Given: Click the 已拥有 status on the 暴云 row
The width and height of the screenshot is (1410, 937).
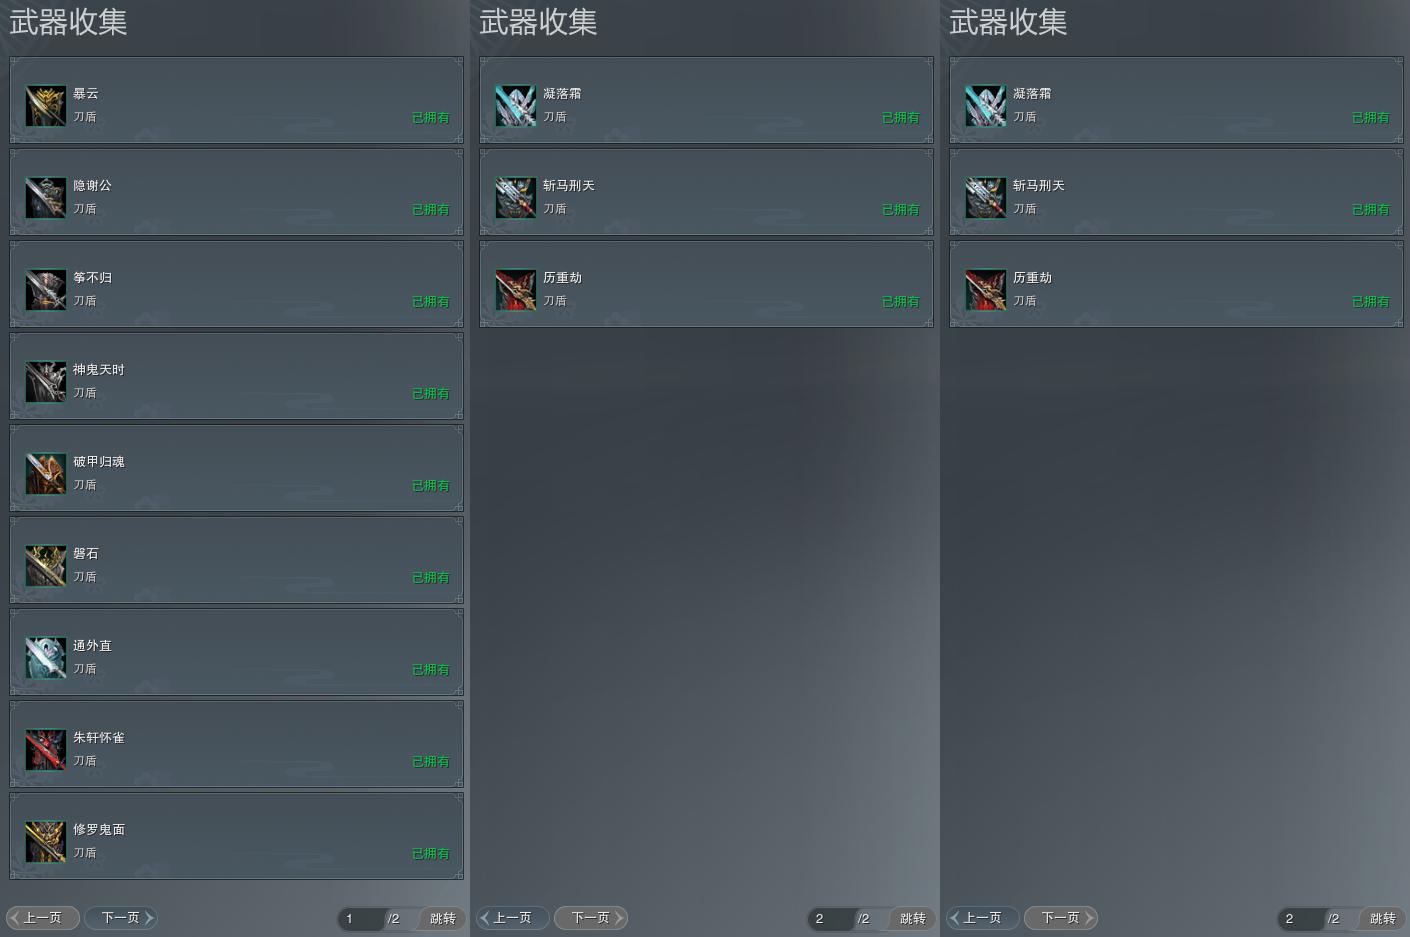Looking at the screenshot, I should (x=431, y=117).
